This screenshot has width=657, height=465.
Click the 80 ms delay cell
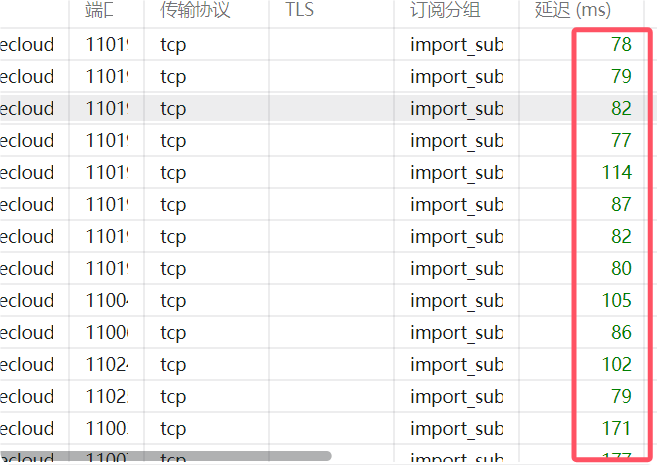621,268
